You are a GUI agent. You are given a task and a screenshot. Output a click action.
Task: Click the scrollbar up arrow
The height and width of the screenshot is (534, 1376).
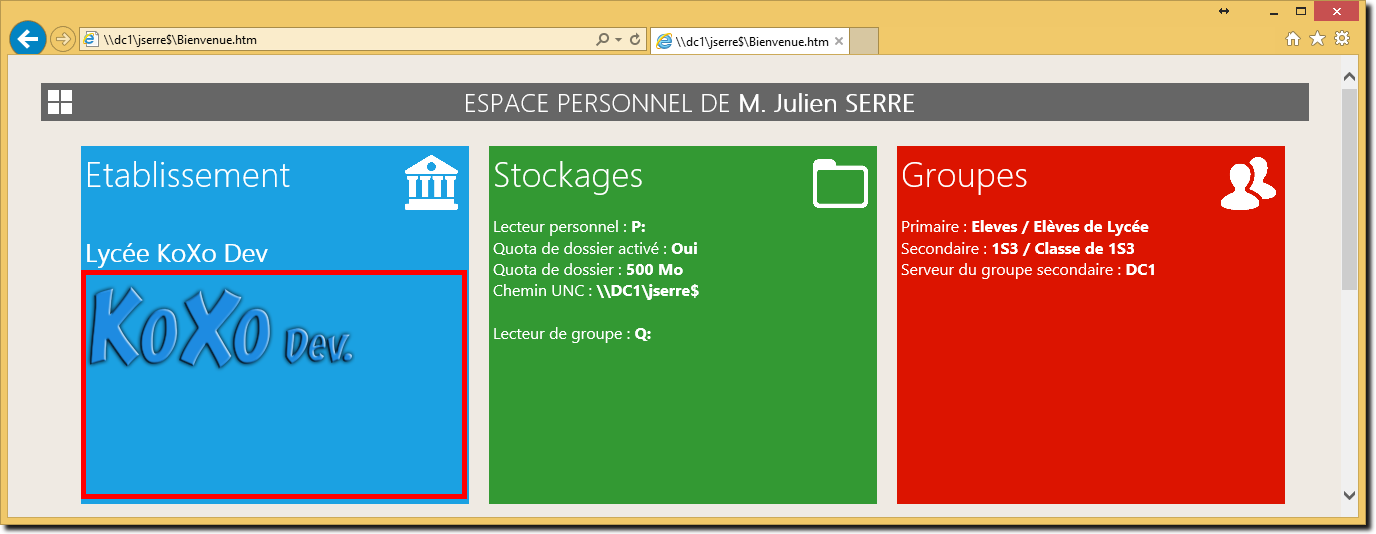click(1349, 77)
